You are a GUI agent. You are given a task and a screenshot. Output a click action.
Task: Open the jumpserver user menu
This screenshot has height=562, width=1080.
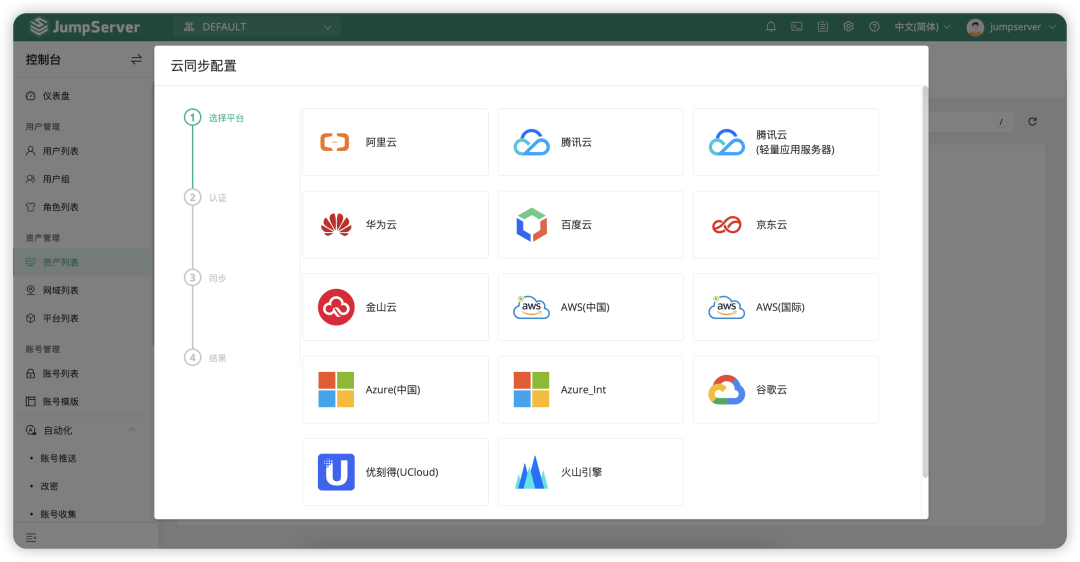coord(1011,27)
